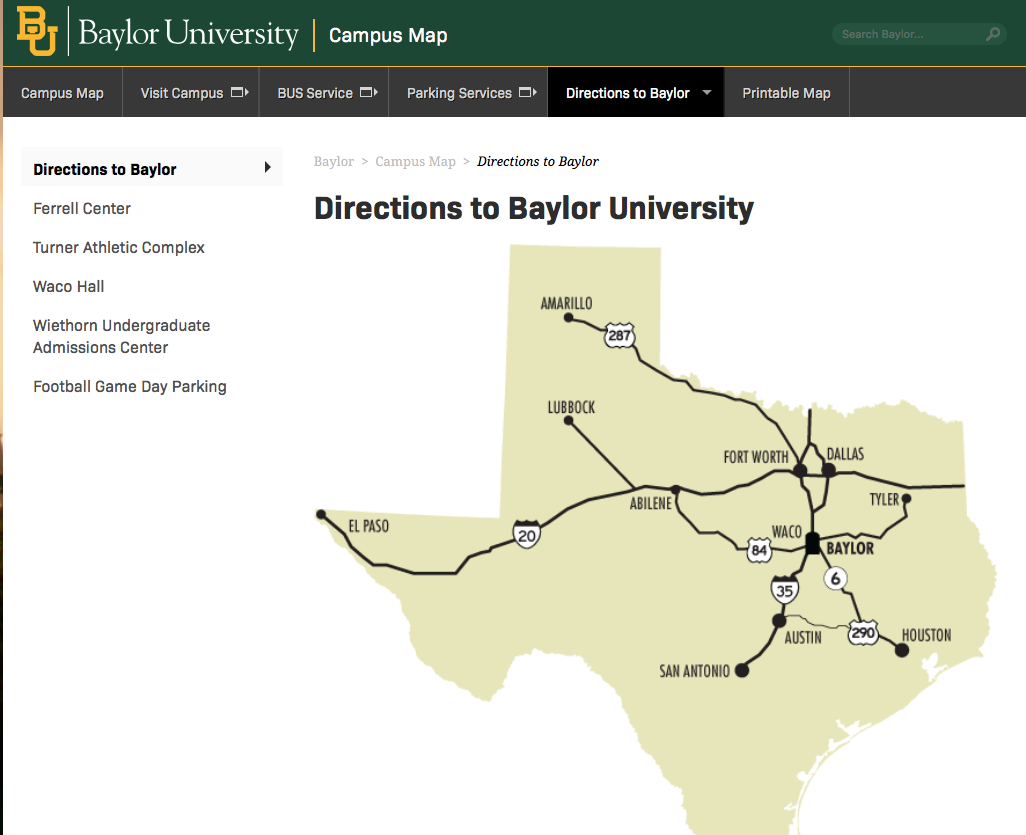The width and height of the screenshot is (1026, 835).
Task: Click the SAN ANTONIO label on map
Action: (x=694, y=671)
